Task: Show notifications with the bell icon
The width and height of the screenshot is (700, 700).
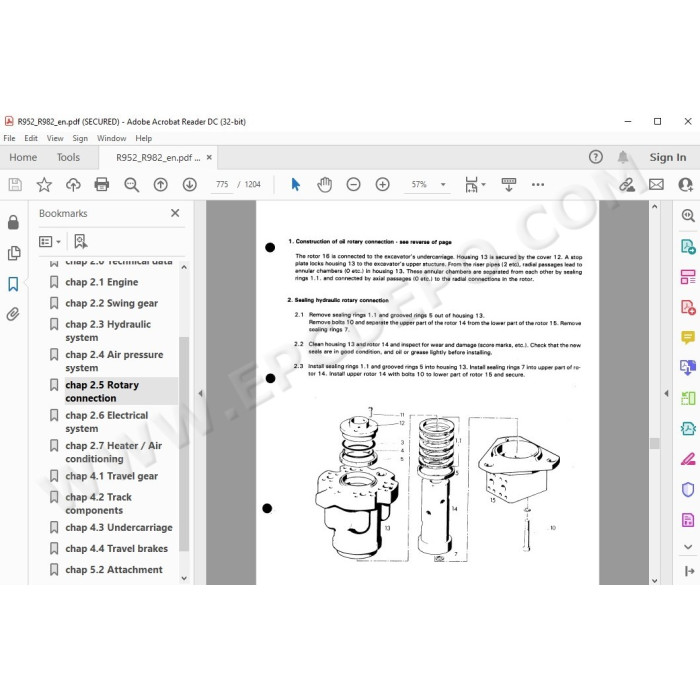Action: (623, 157)
